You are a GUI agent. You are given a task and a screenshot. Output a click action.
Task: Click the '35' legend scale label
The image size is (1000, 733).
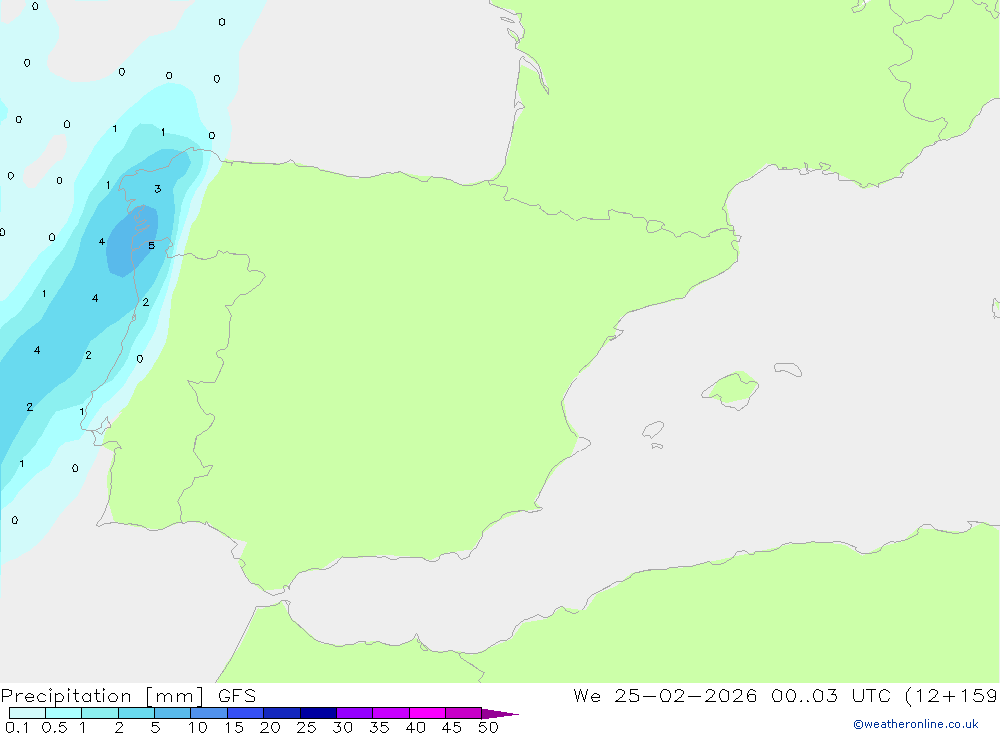[x=379, y=727]
